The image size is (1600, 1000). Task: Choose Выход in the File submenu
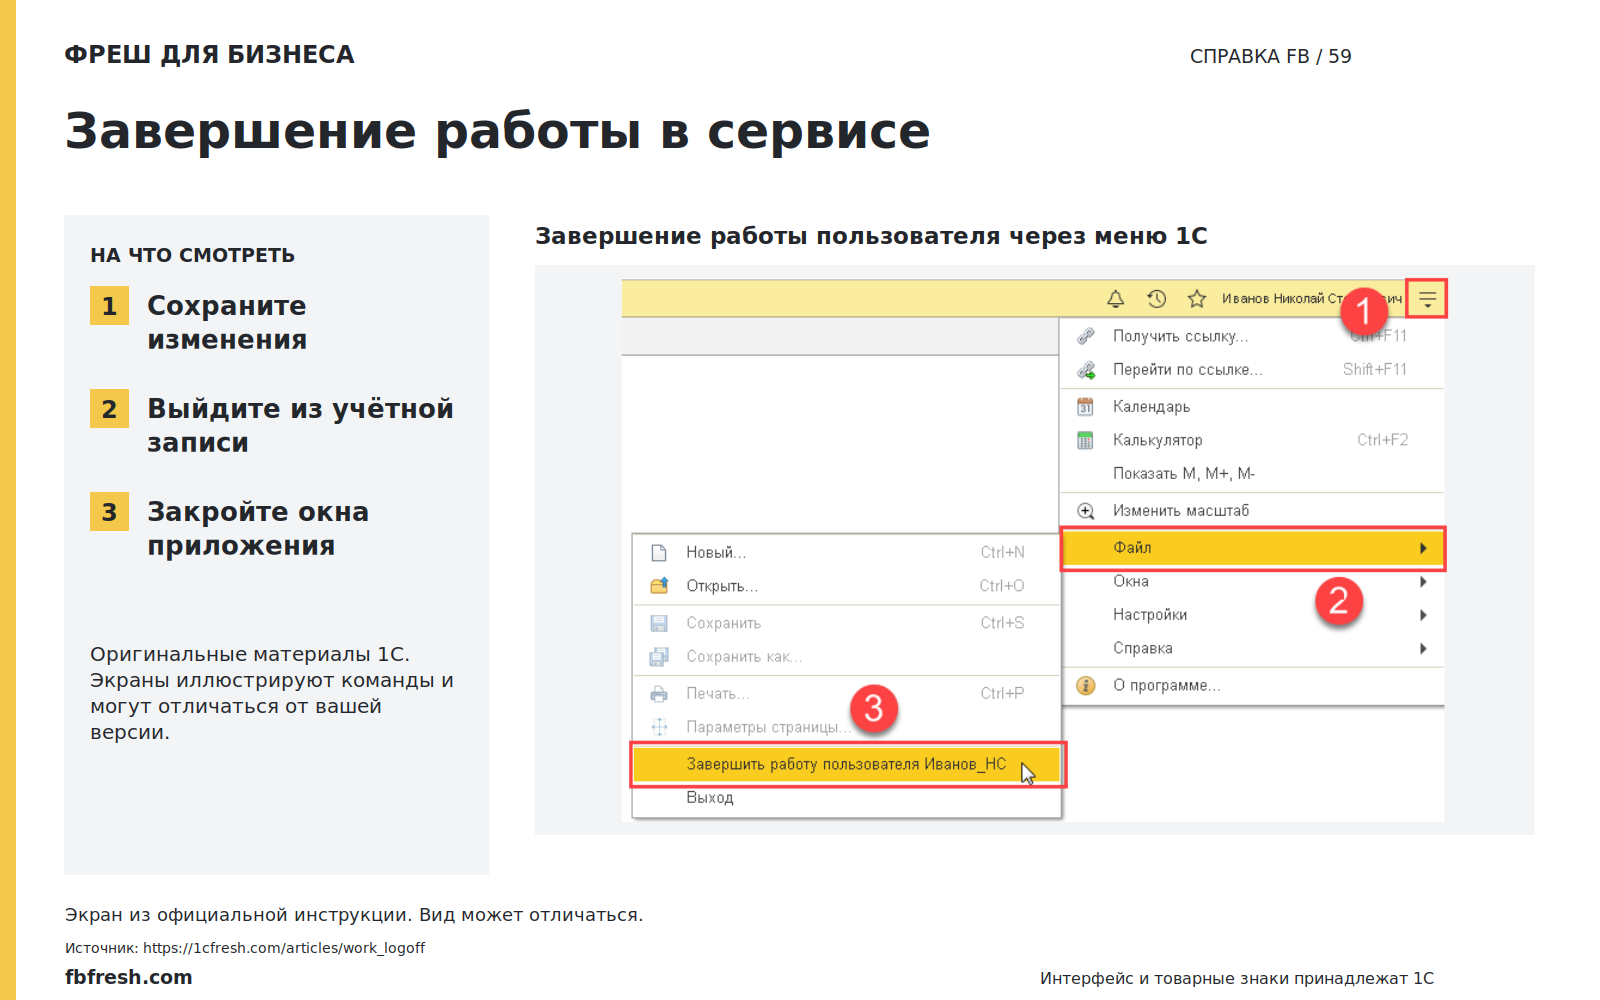[846, 798]
